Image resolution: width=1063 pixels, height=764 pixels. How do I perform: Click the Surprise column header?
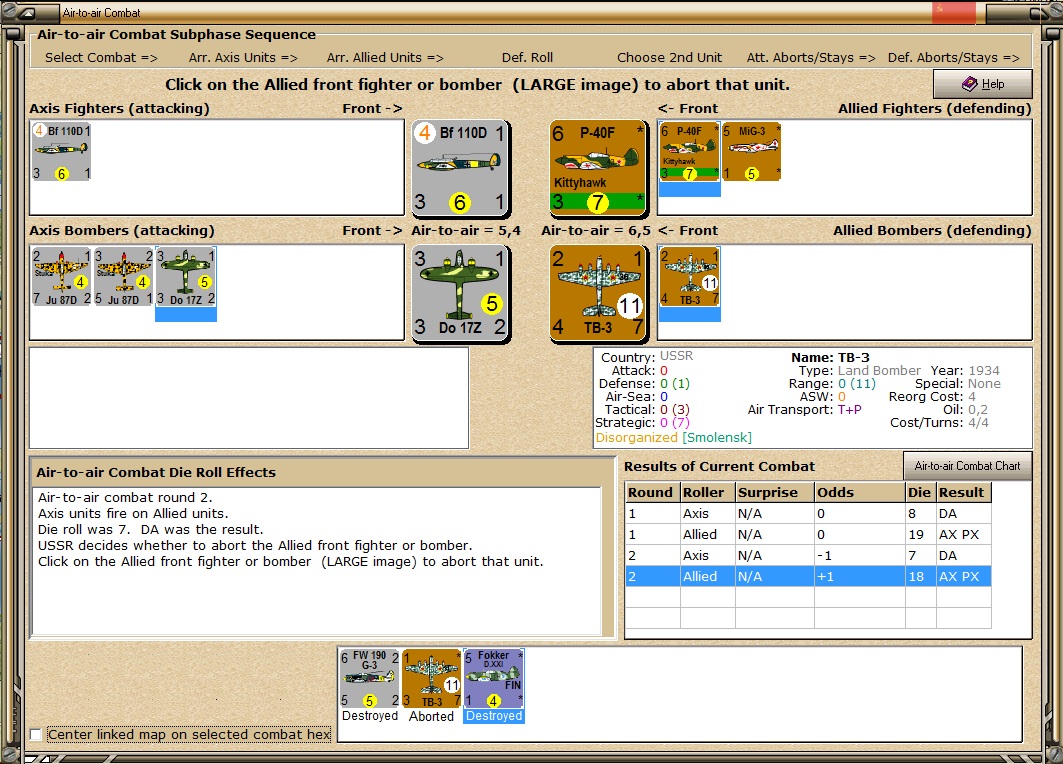775,492
